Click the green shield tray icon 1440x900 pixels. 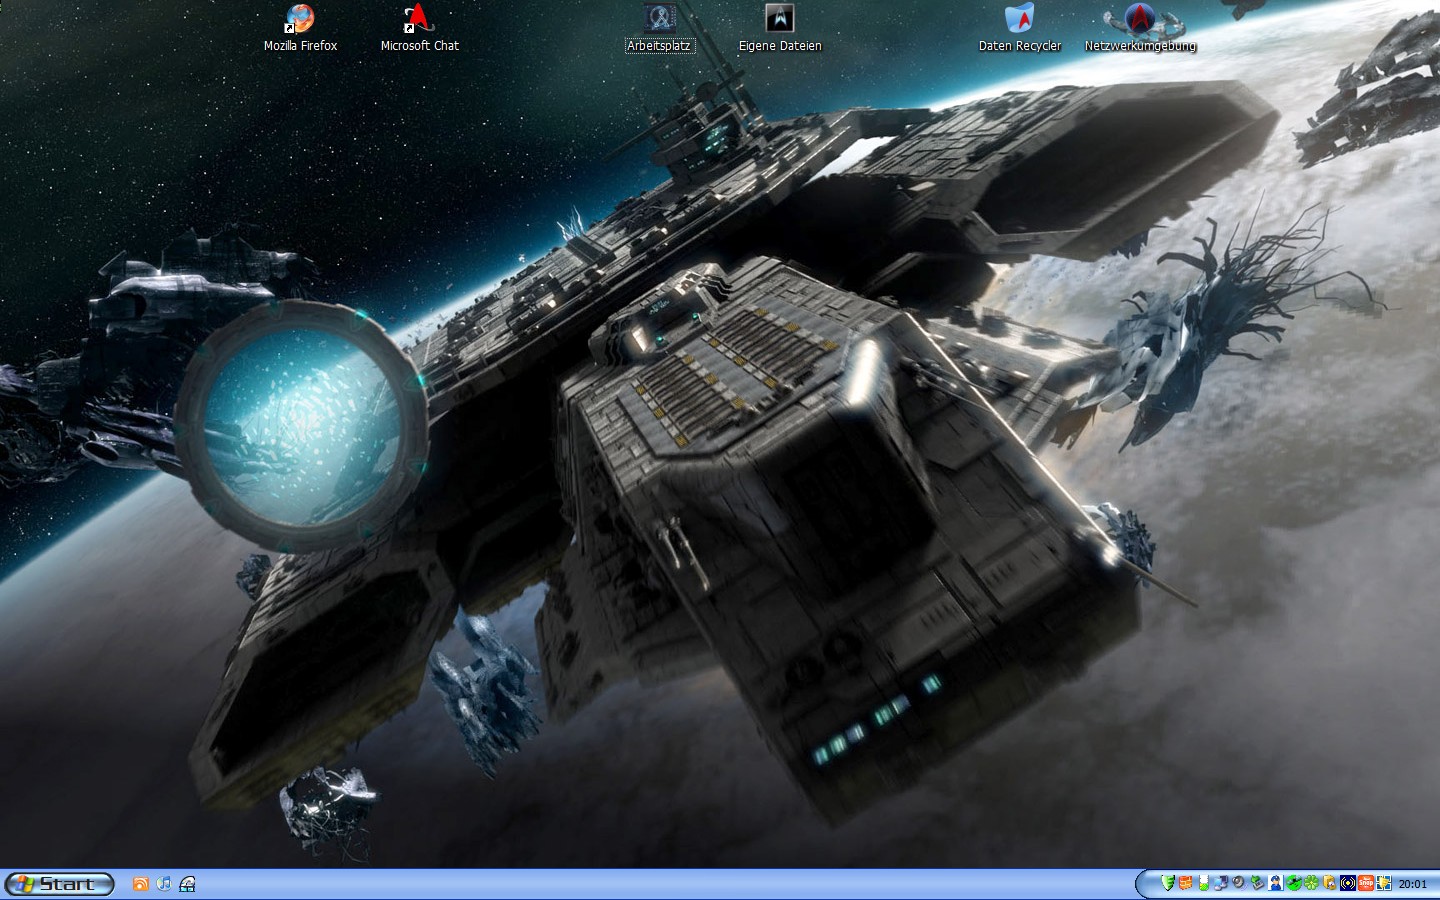coord(1167,883)
